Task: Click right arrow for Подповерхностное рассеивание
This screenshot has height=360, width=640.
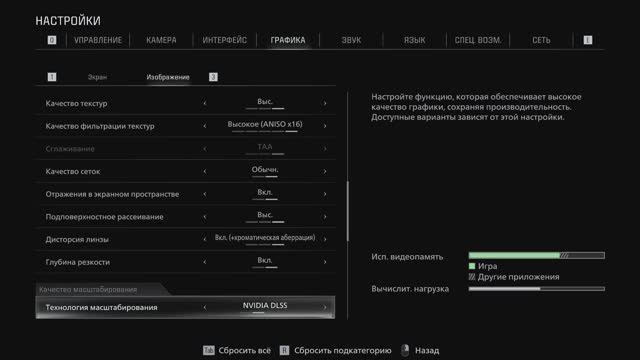Action: click(325, 217)
